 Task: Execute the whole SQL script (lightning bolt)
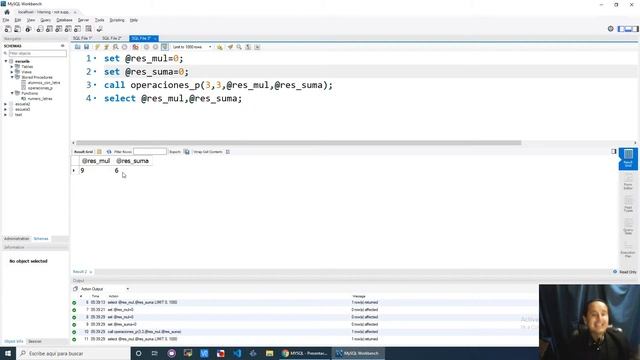click(98, 47)
